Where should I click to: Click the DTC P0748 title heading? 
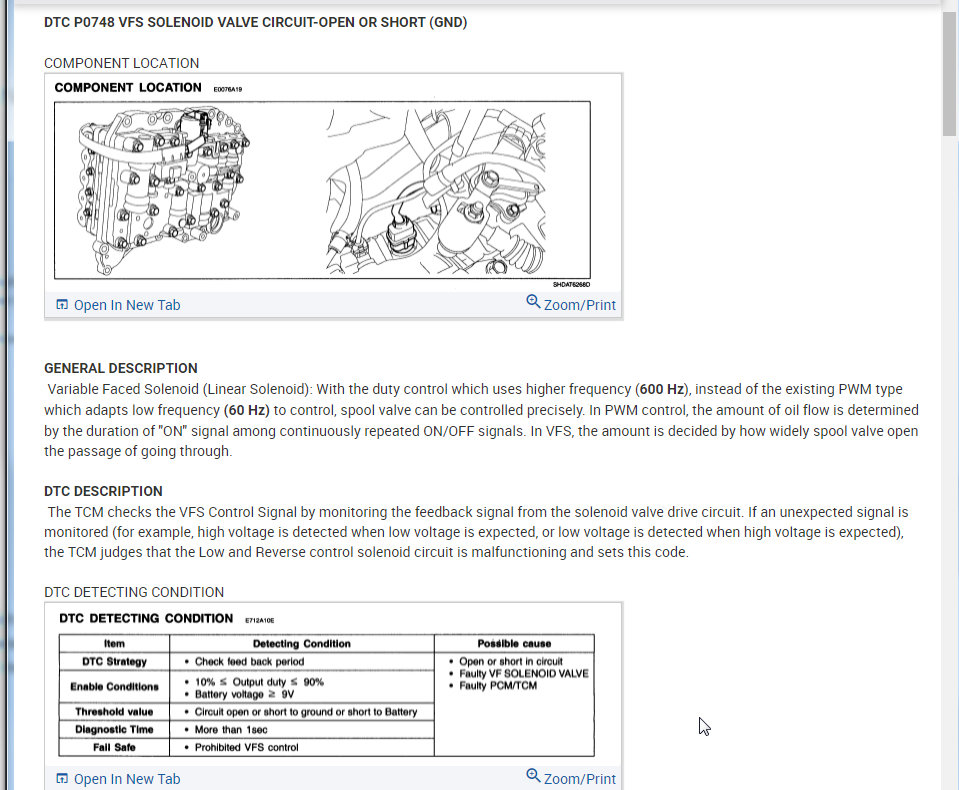click(255, 23)
